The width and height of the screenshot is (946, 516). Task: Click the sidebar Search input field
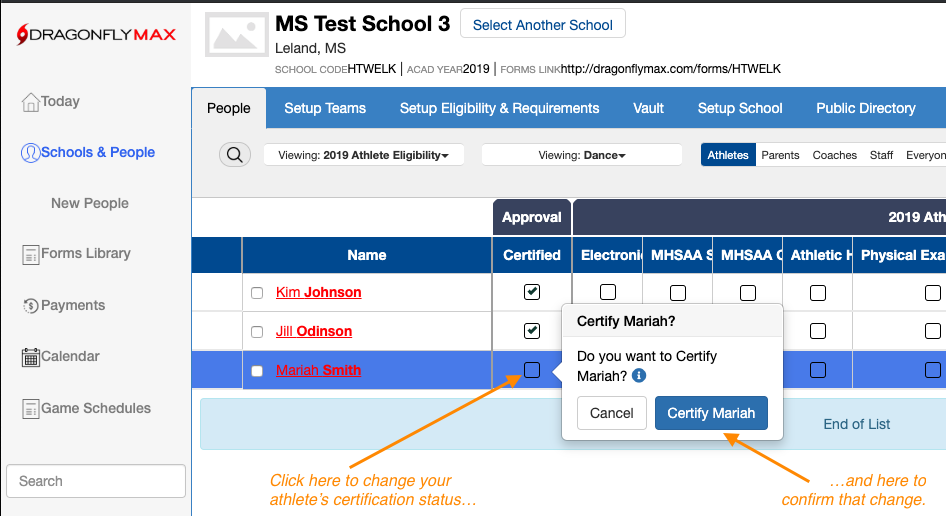pos(96,481)
